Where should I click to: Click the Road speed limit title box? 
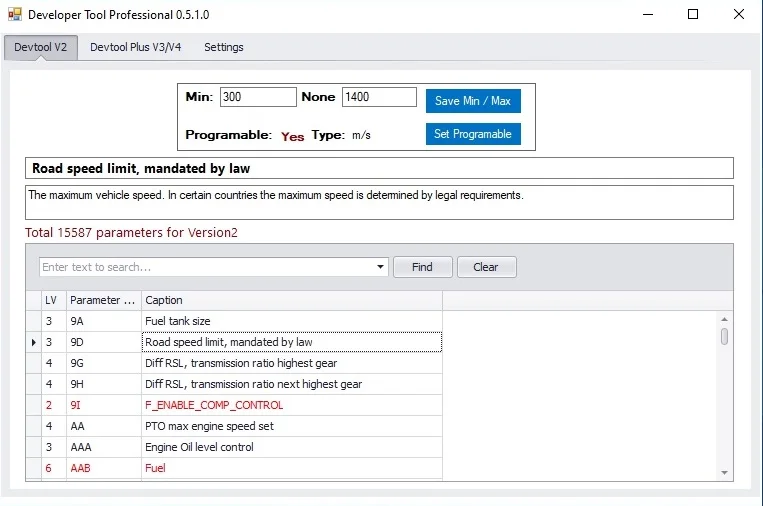click(379, 168)
